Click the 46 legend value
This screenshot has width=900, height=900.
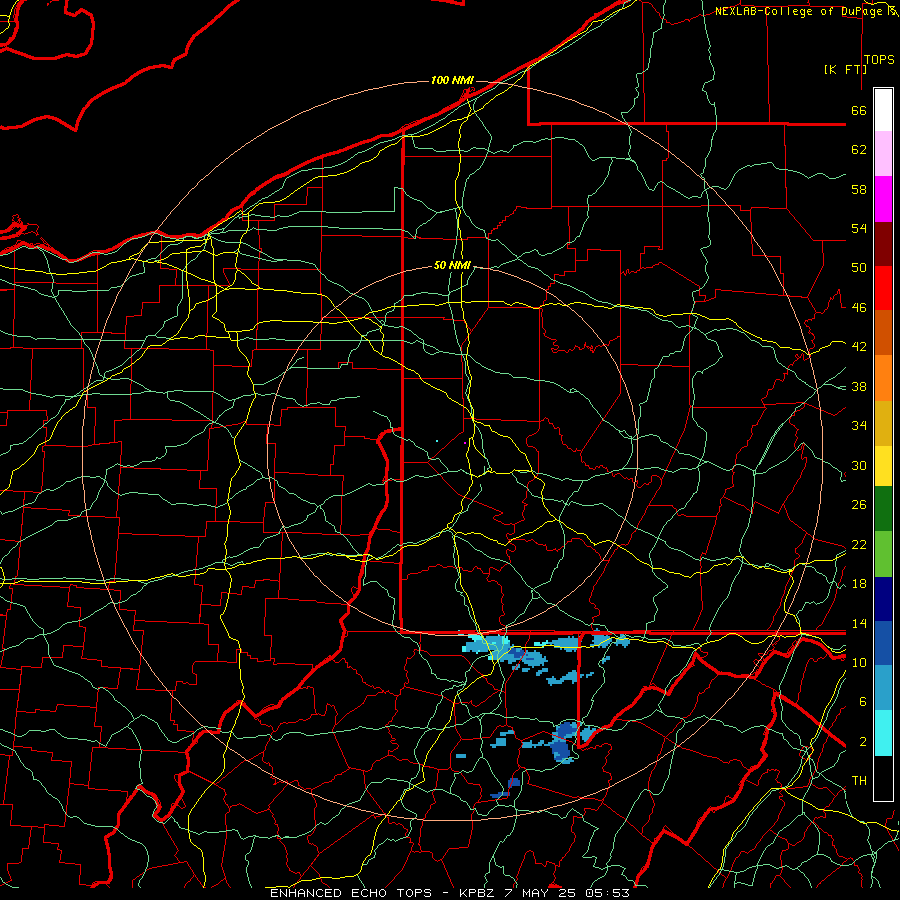click(859, 308)
